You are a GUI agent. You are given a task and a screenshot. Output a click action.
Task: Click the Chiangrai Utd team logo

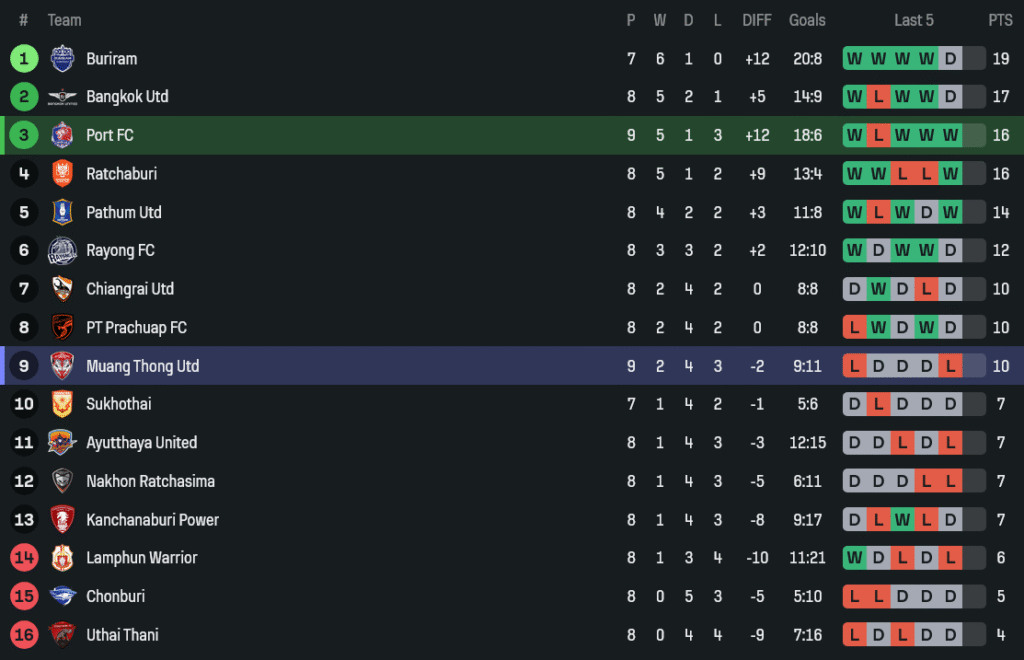[62, 289]
